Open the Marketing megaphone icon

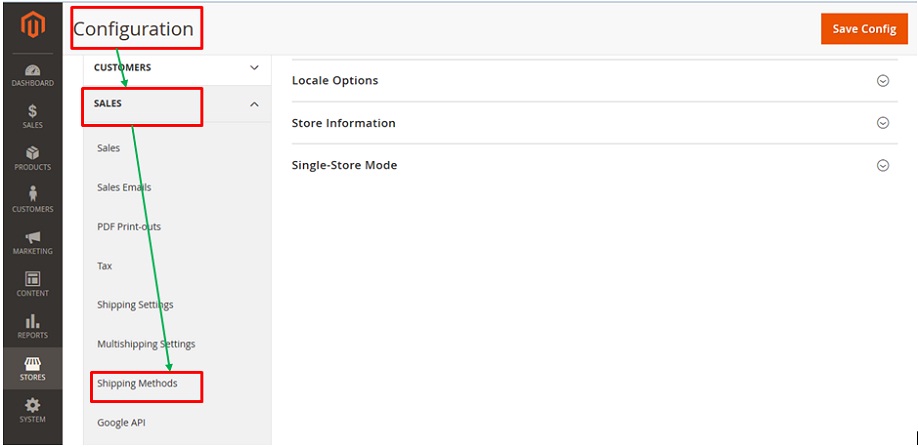[33, 237]
